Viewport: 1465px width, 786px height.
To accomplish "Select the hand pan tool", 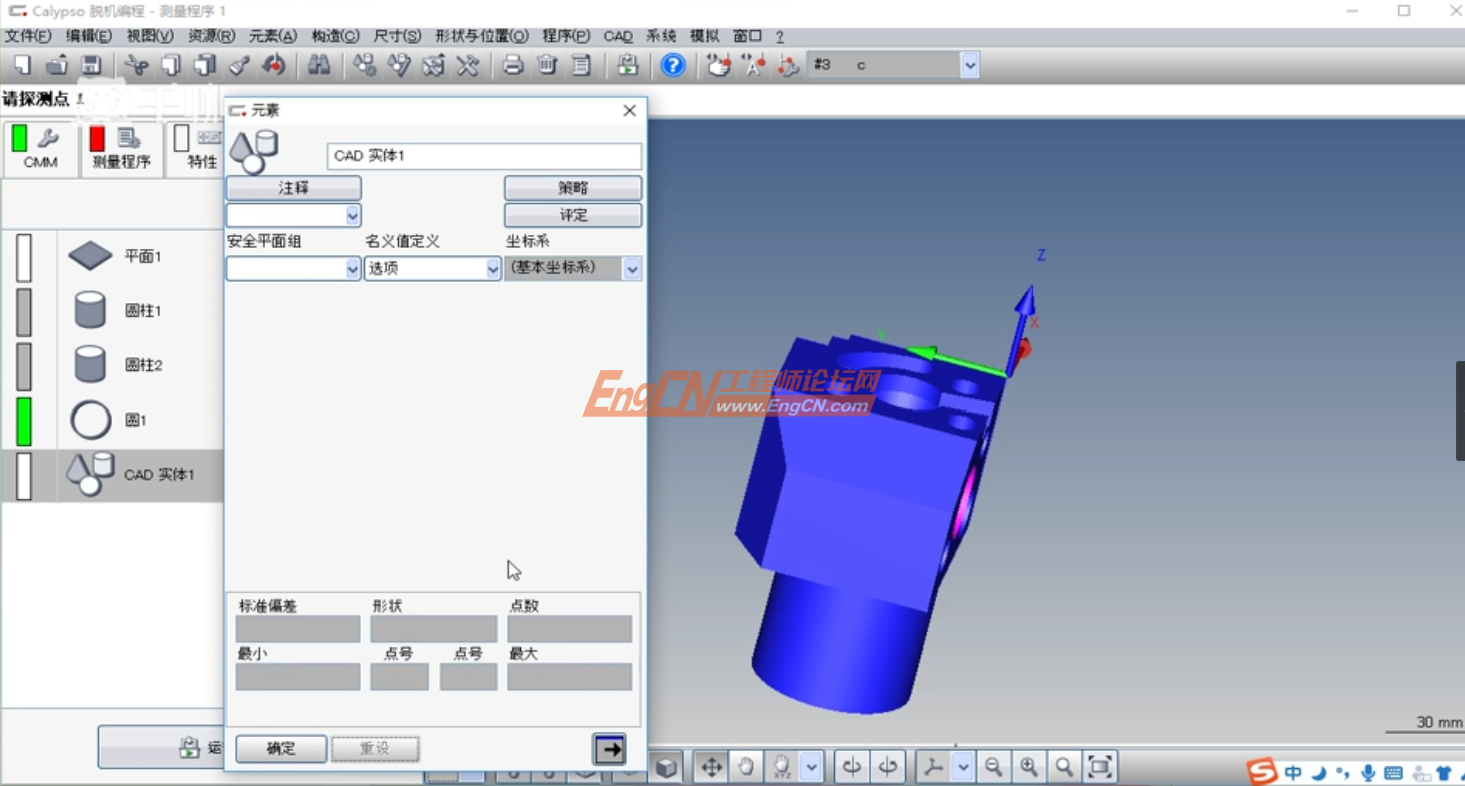I will point(746,767).
